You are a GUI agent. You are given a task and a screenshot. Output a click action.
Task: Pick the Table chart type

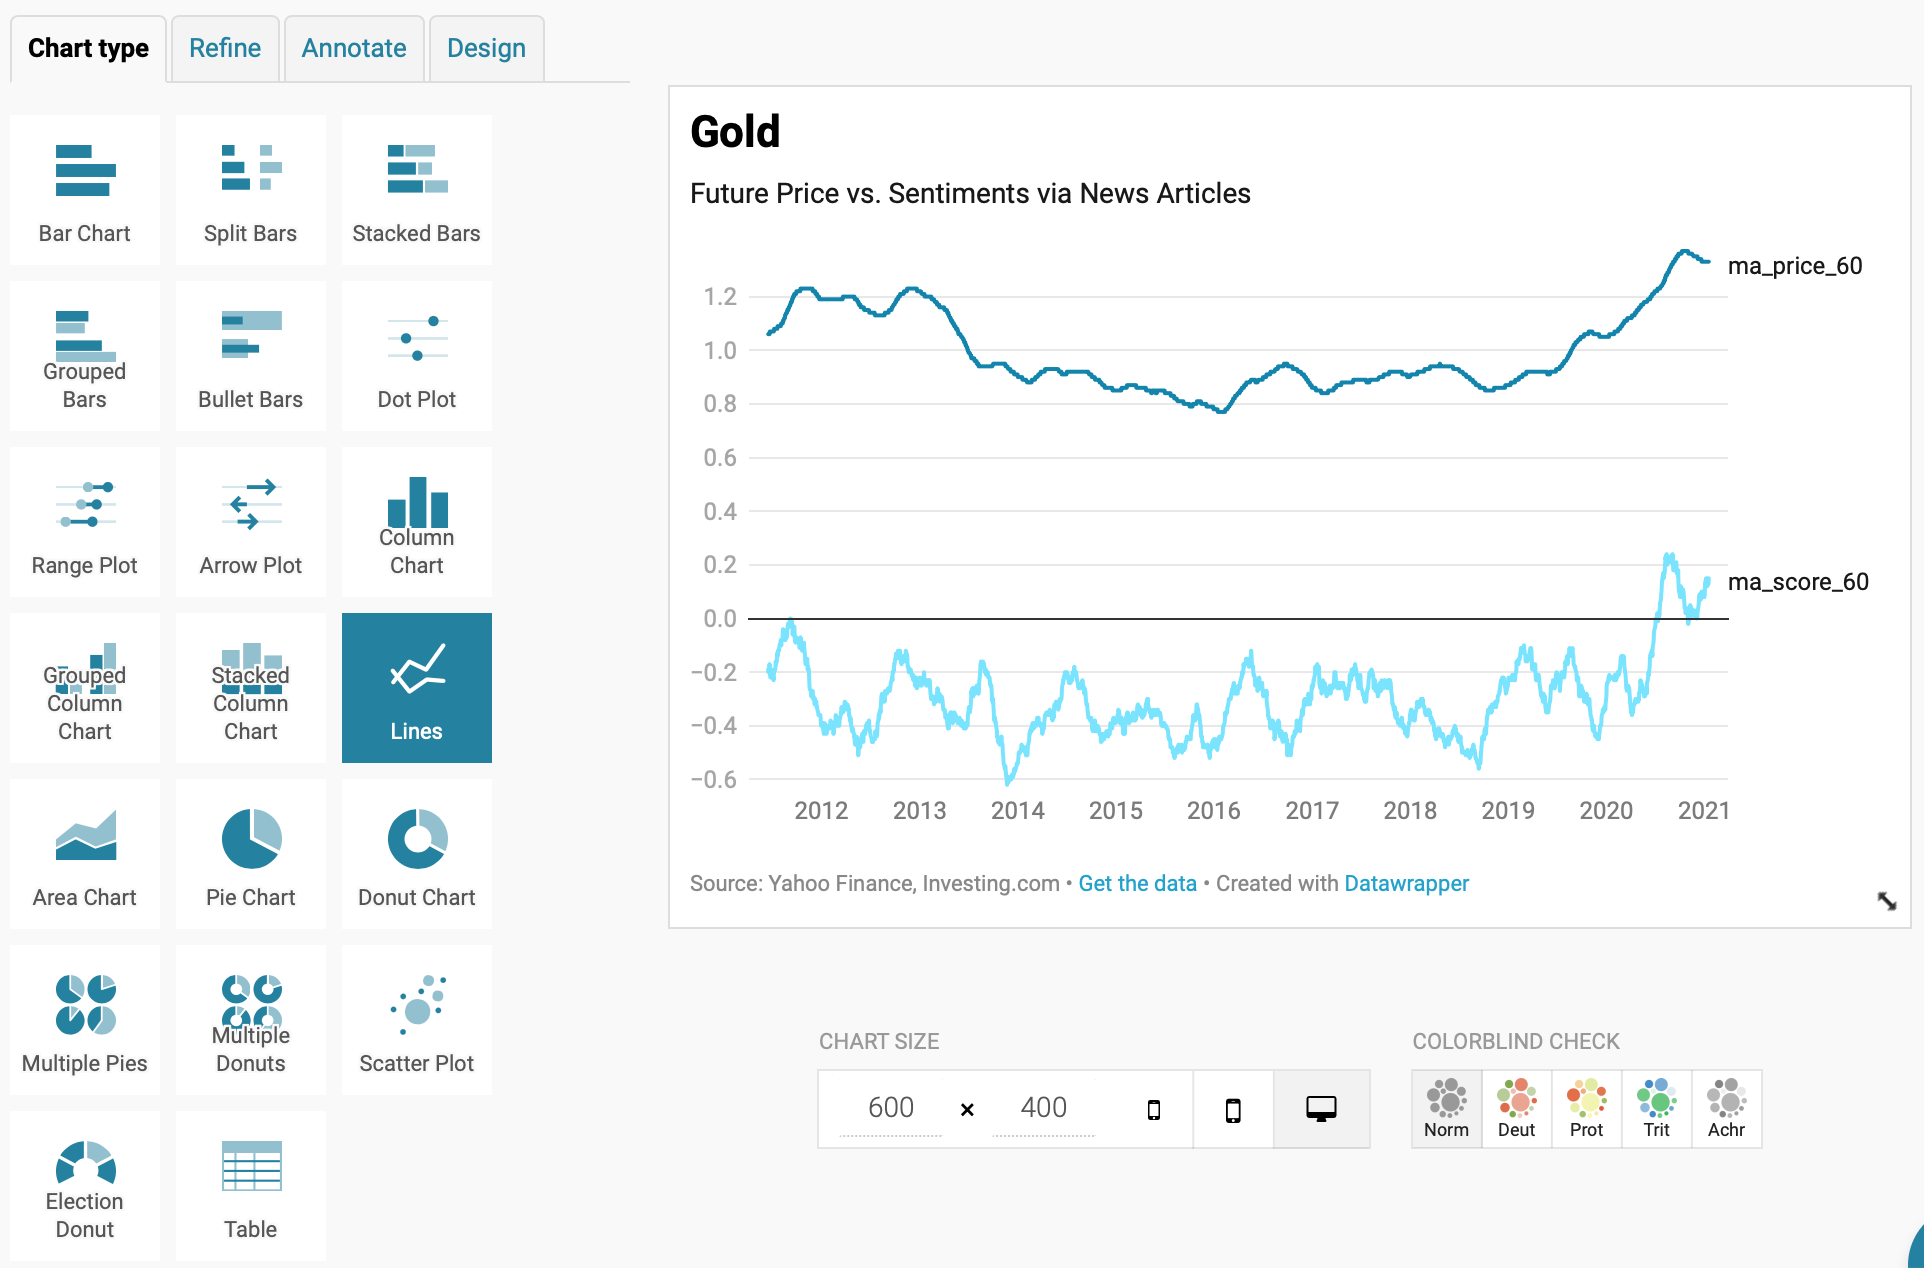251,1186
